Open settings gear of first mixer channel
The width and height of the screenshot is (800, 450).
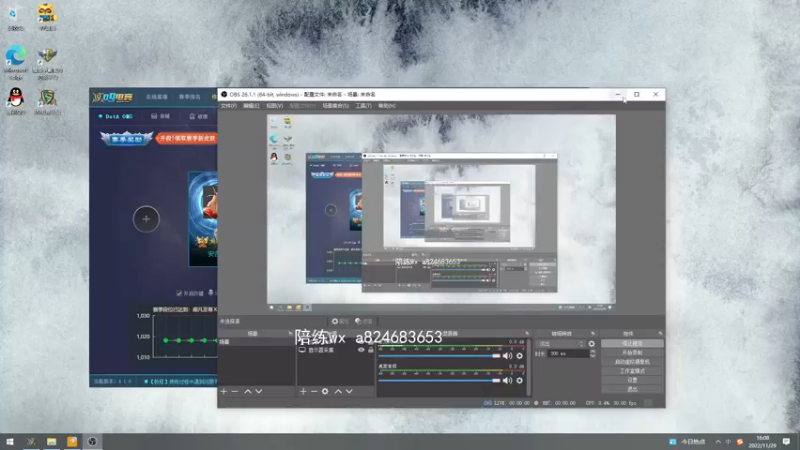519,356
